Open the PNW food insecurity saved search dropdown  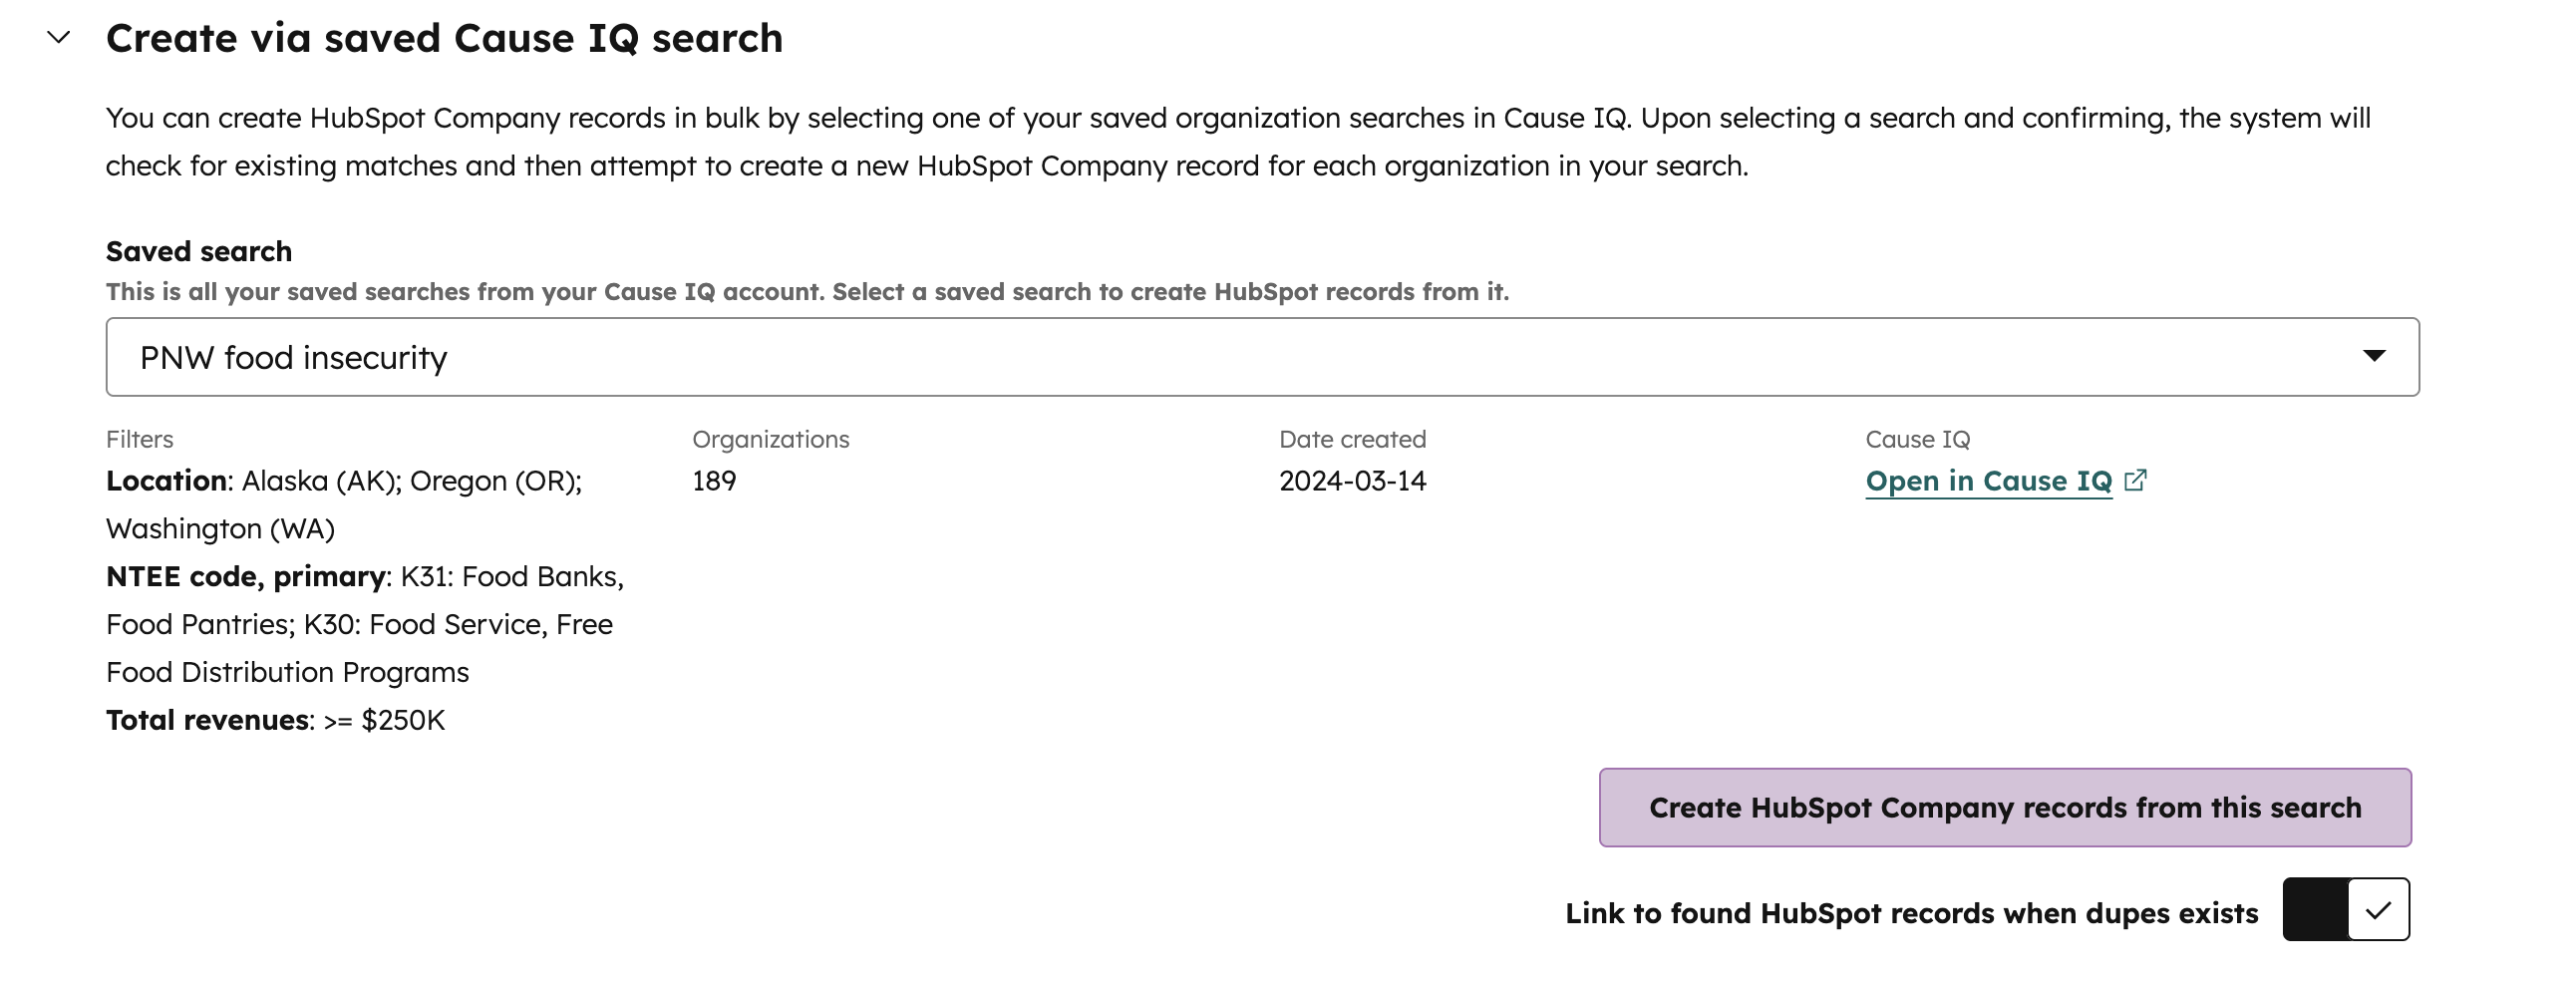point(1260,355)
